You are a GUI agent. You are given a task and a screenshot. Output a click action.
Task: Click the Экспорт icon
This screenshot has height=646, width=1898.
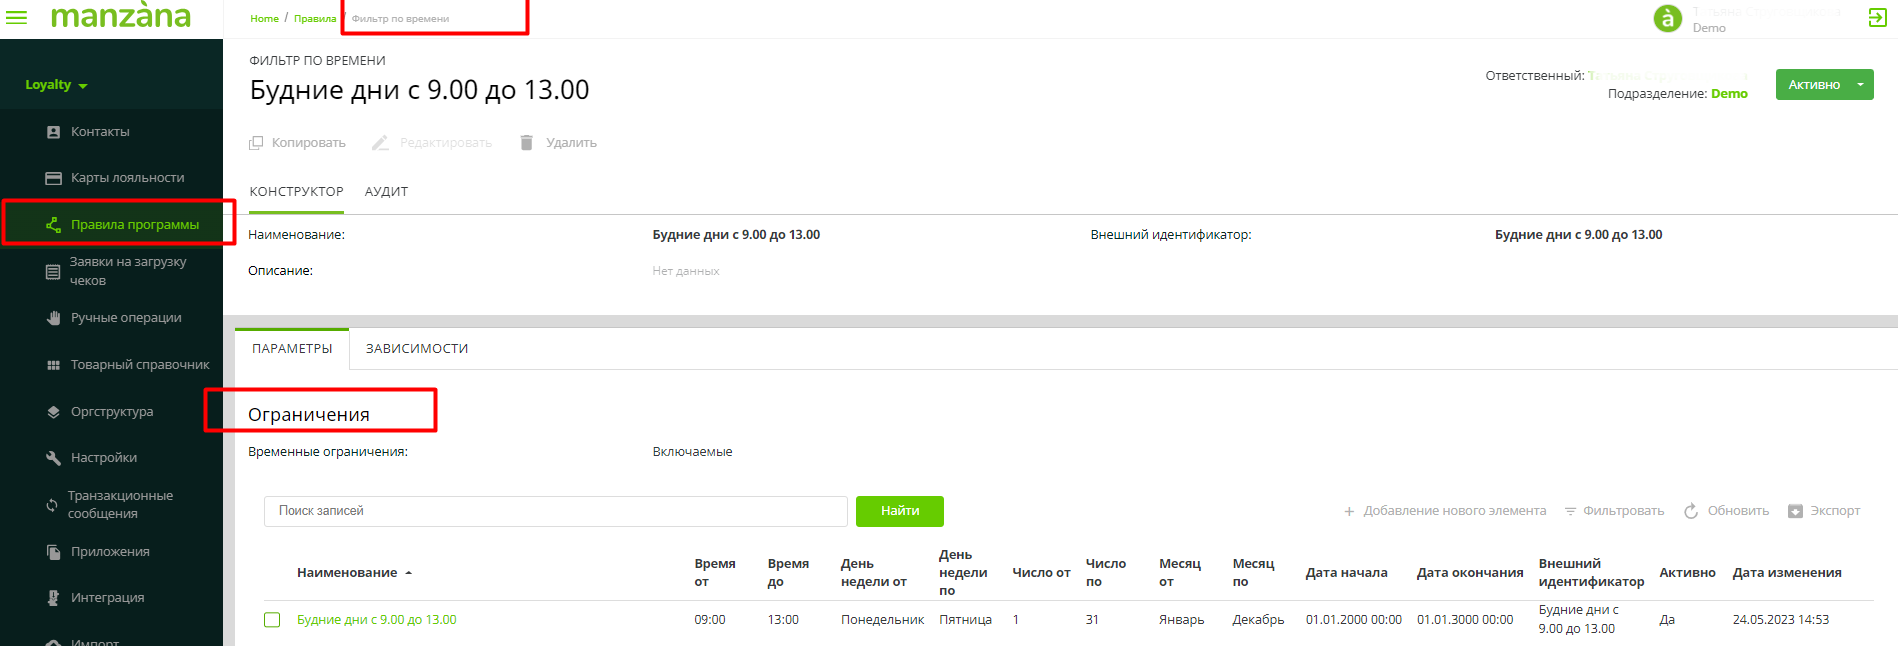pos(1795,511)
